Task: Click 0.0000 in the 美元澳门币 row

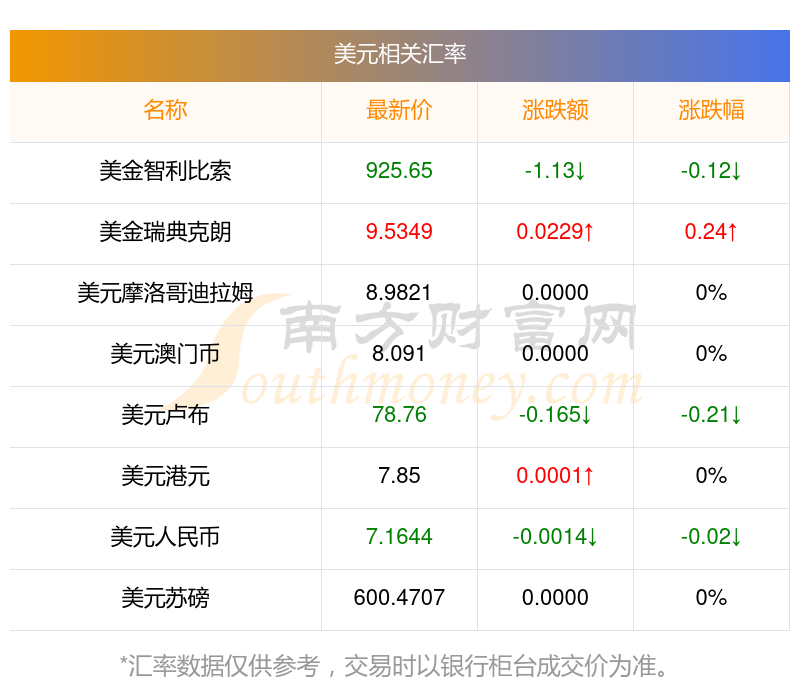Action: [x=555, y=354]
